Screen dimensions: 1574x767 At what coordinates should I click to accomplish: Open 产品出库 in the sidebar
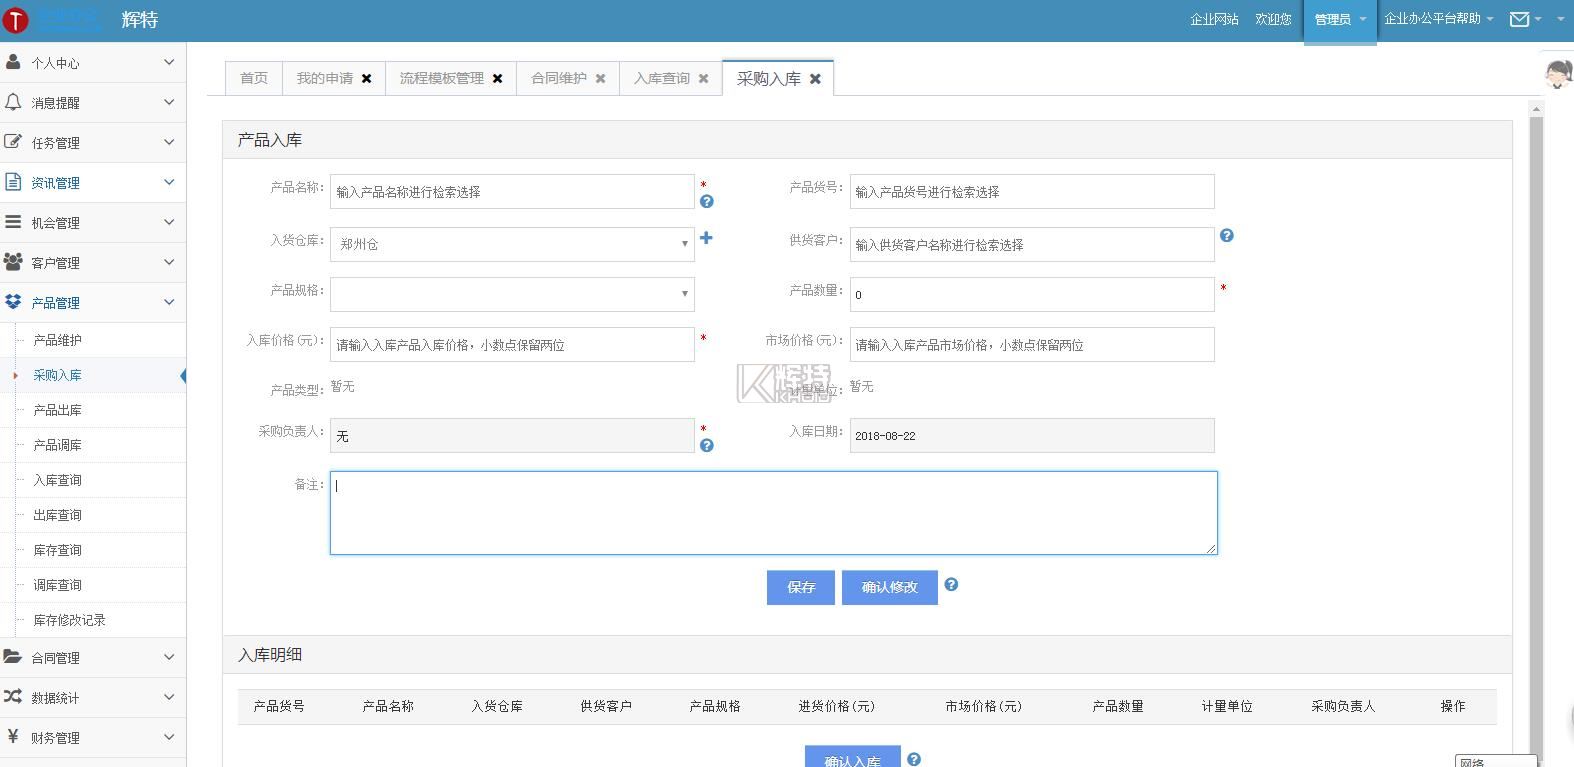click(x=58, y=410)
